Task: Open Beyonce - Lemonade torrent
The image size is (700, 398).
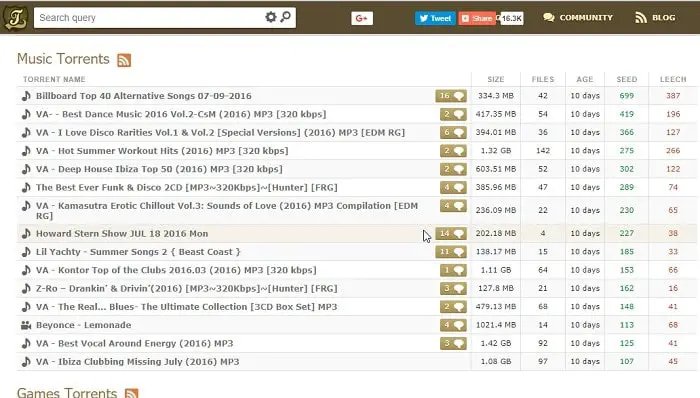Action: 83,325
